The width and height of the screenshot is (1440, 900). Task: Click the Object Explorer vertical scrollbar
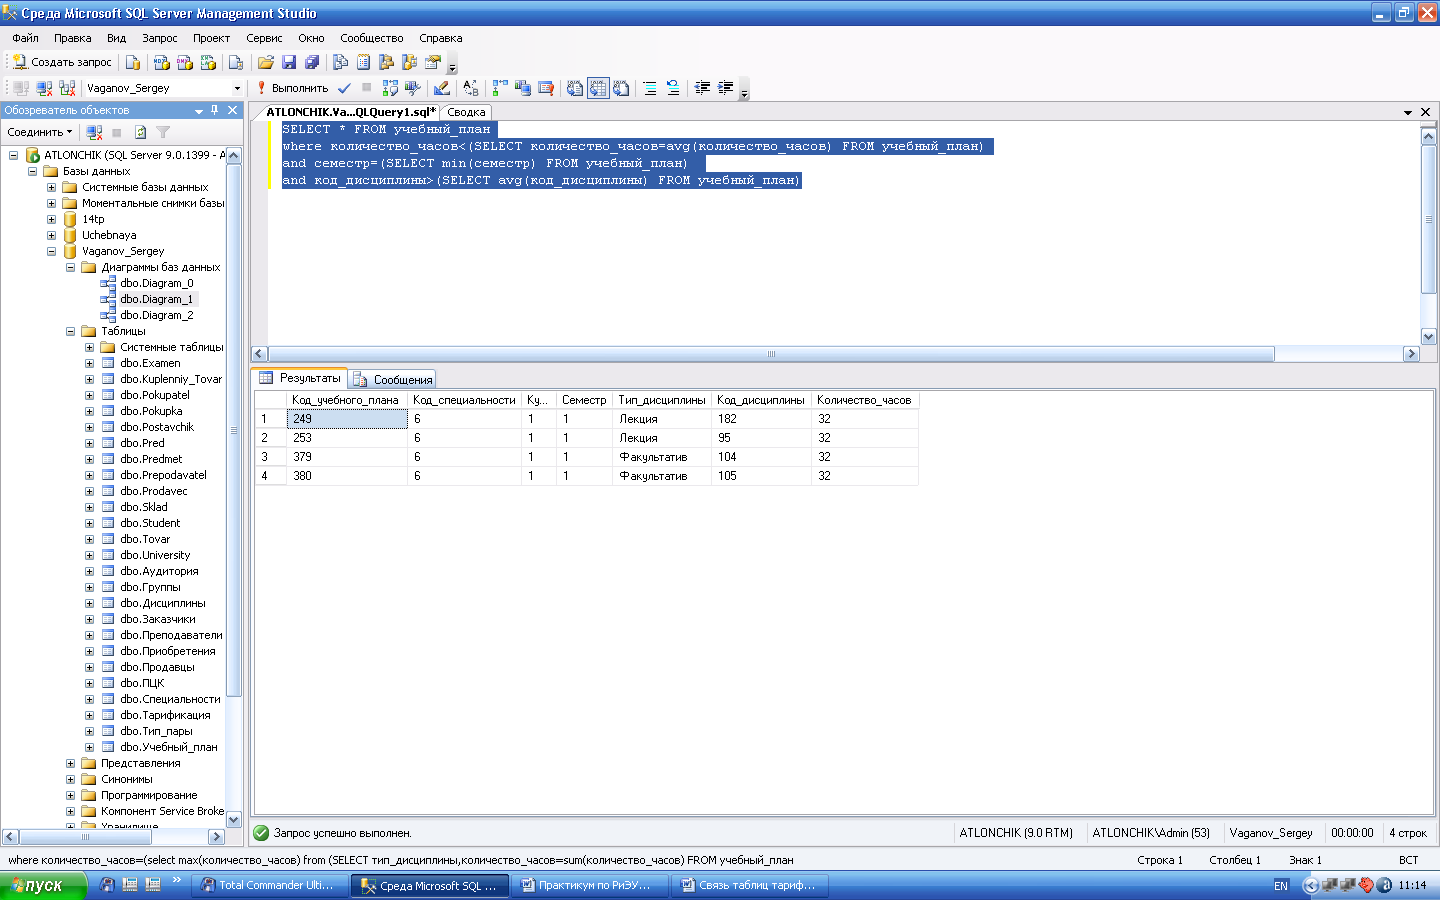pos(234,431)
